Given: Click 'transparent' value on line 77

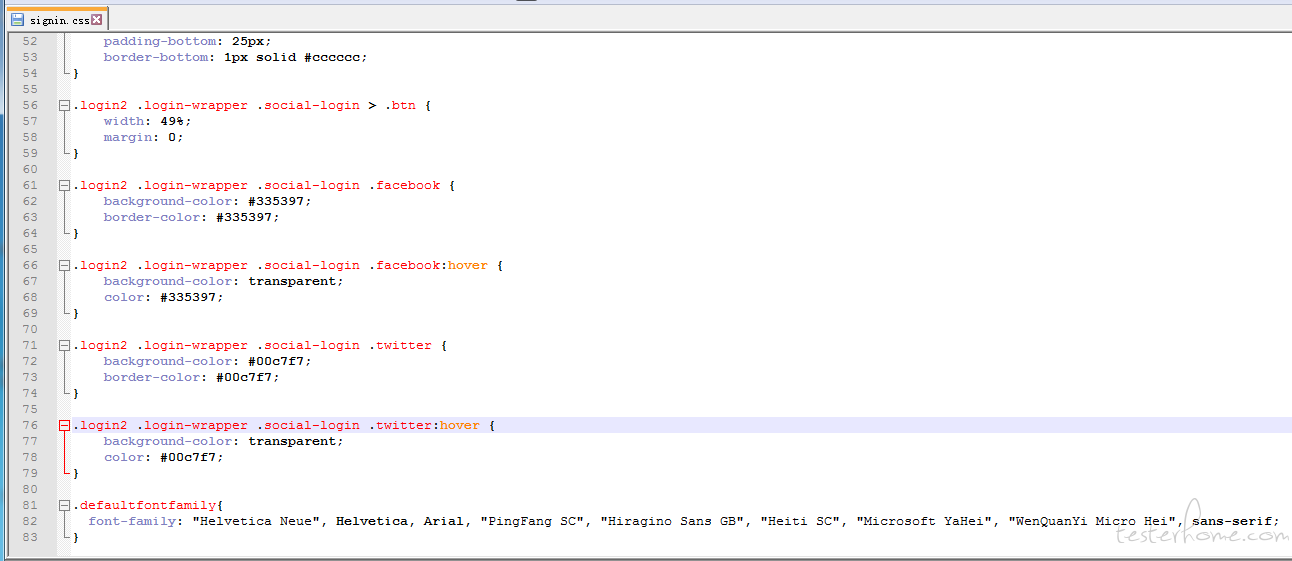Looking at the screenshot, I should 292,441.
